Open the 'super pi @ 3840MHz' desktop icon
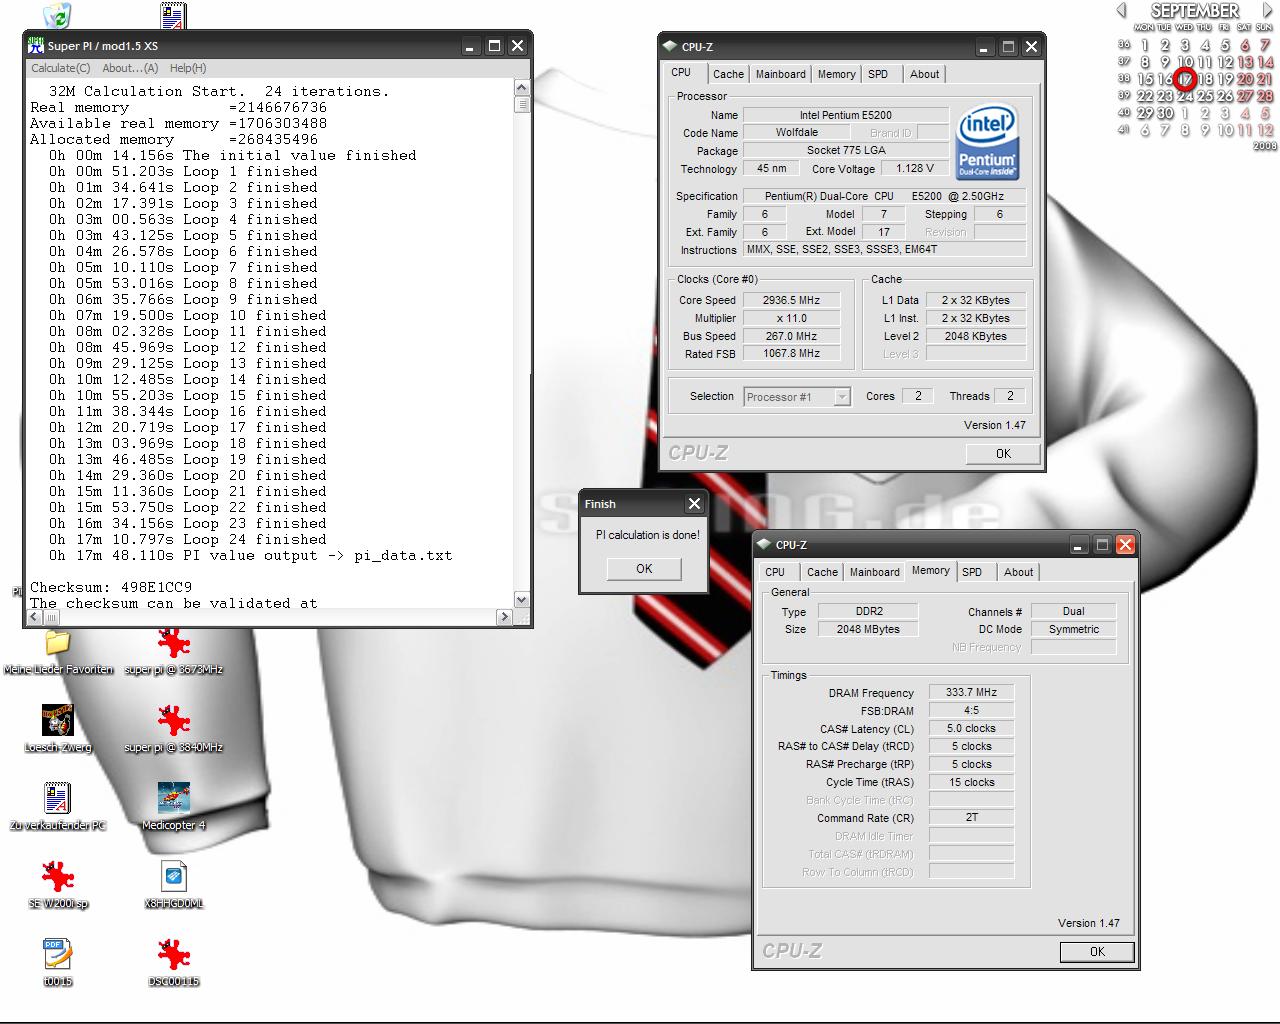 (x=173, y=720)
